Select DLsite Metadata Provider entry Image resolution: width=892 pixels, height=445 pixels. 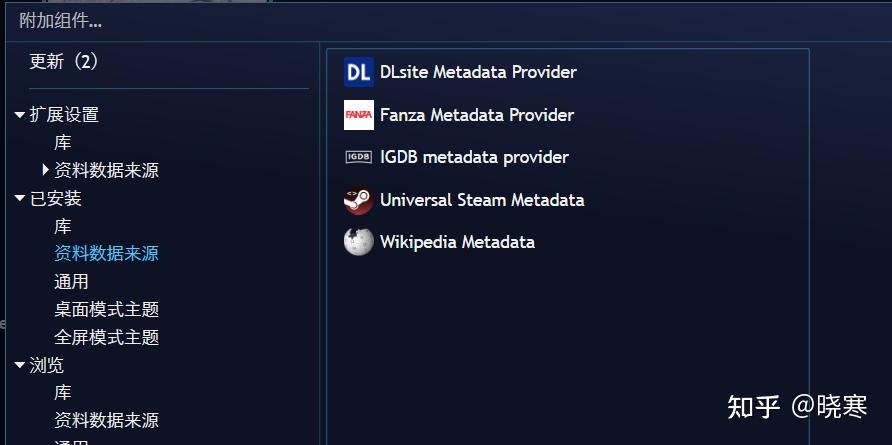pos(567,72)
